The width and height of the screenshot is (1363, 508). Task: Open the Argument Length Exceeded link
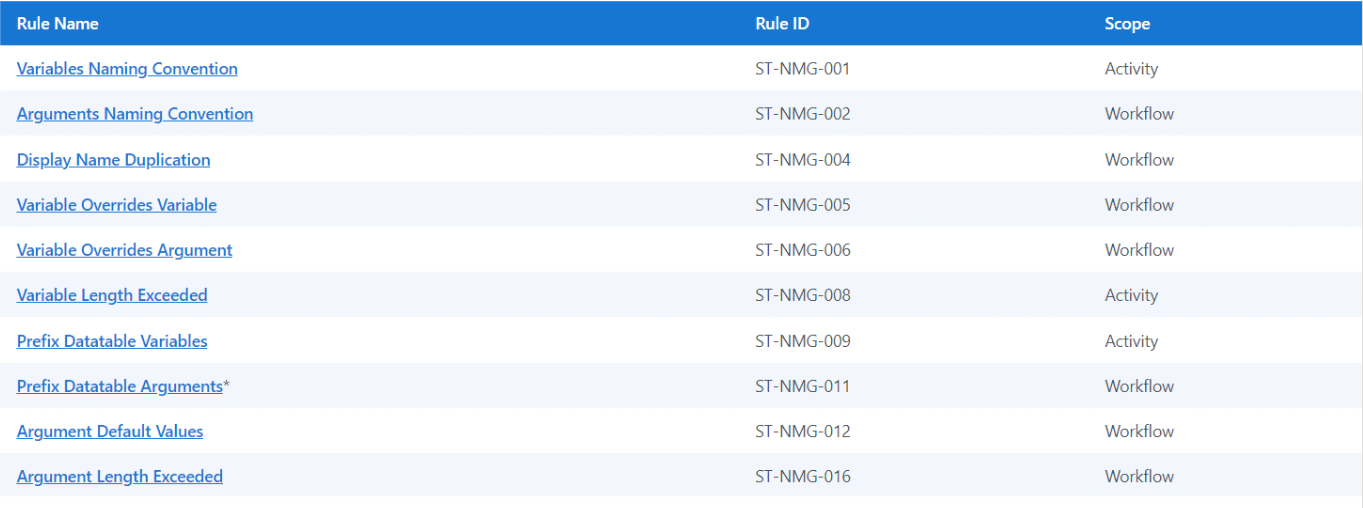[x=120, y=477]
